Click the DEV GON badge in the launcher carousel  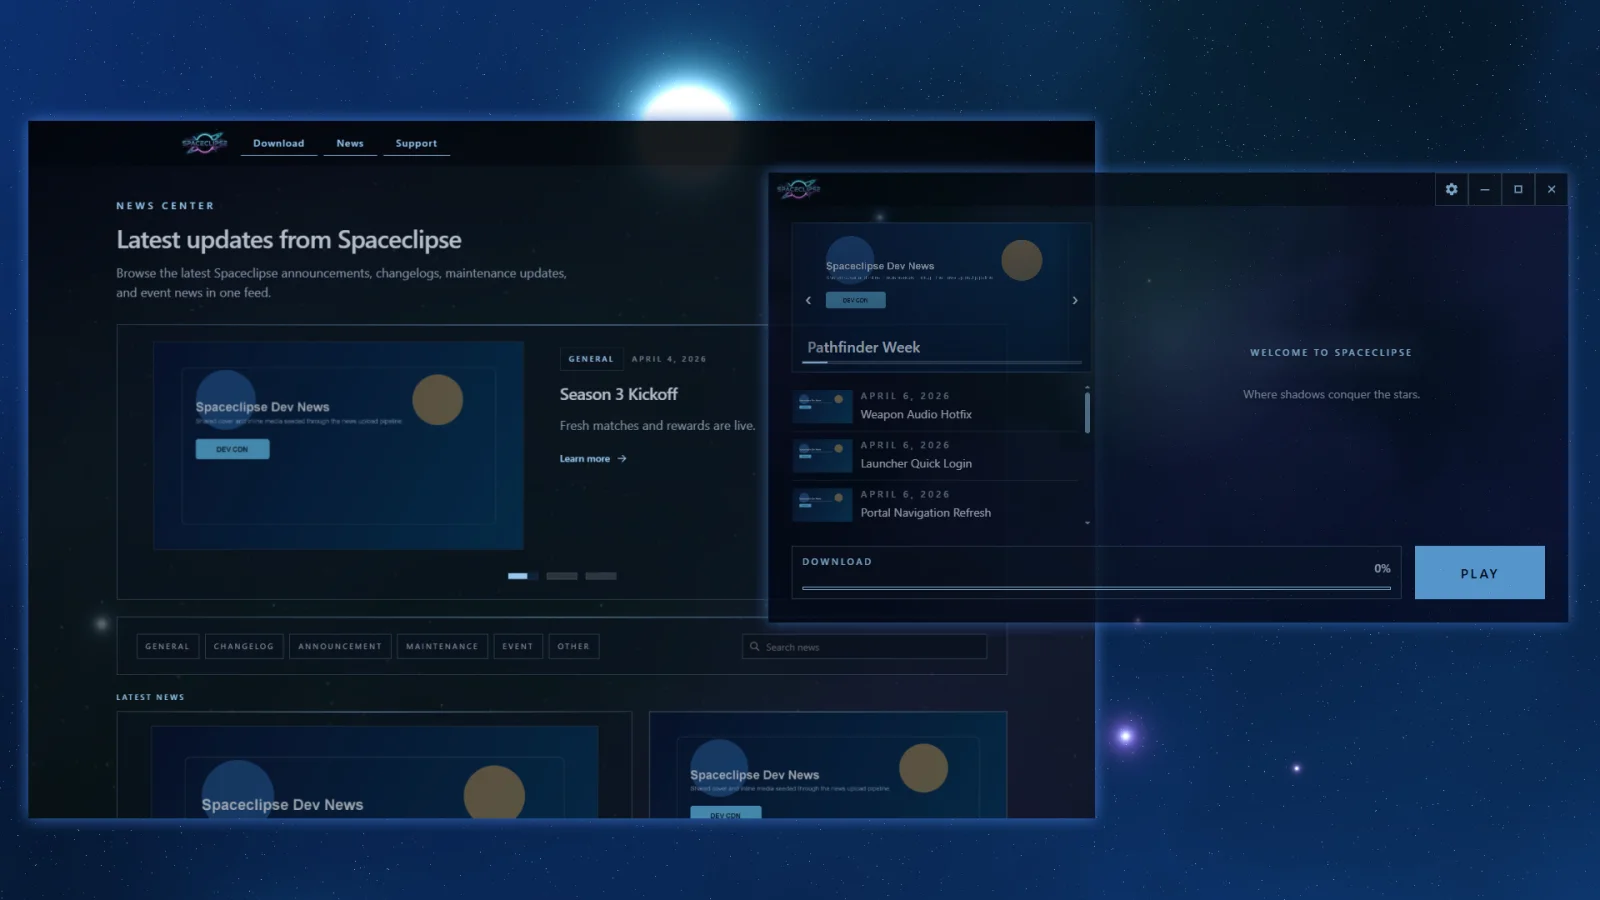pyautogui.click(x=855, y=300)
